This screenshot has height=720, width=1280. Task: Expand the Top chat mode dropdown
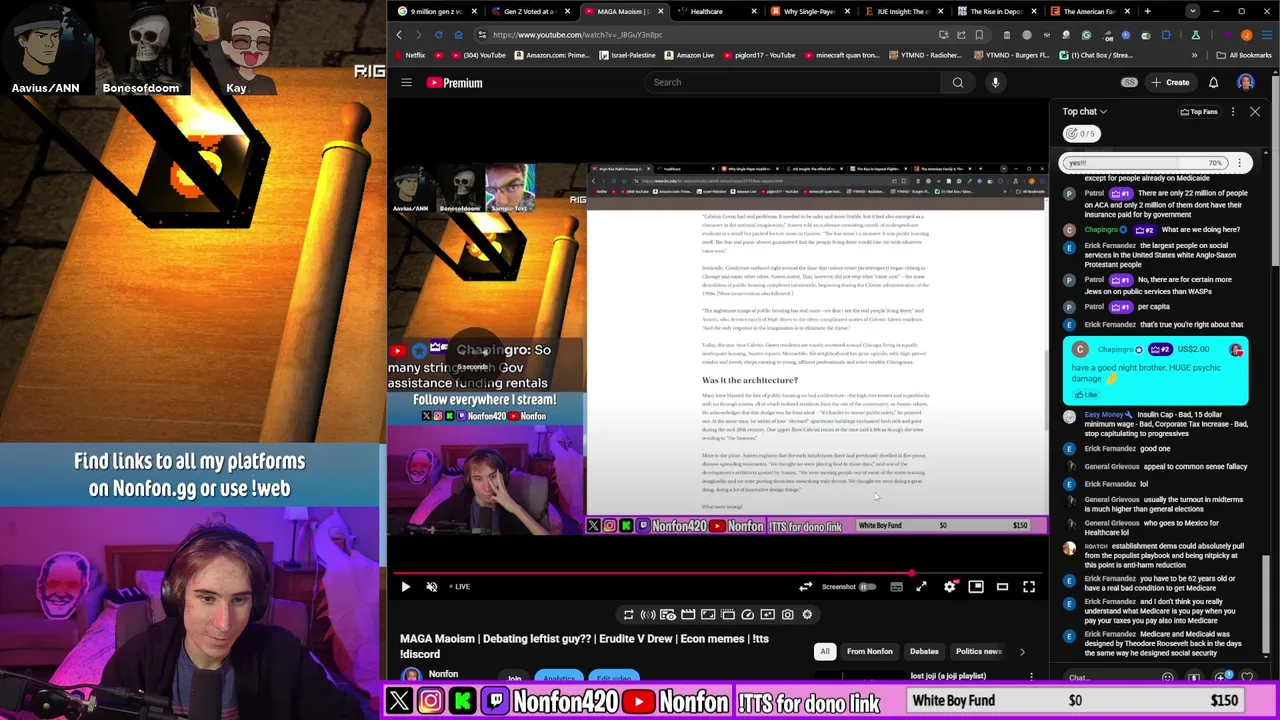click(1085, 112)
